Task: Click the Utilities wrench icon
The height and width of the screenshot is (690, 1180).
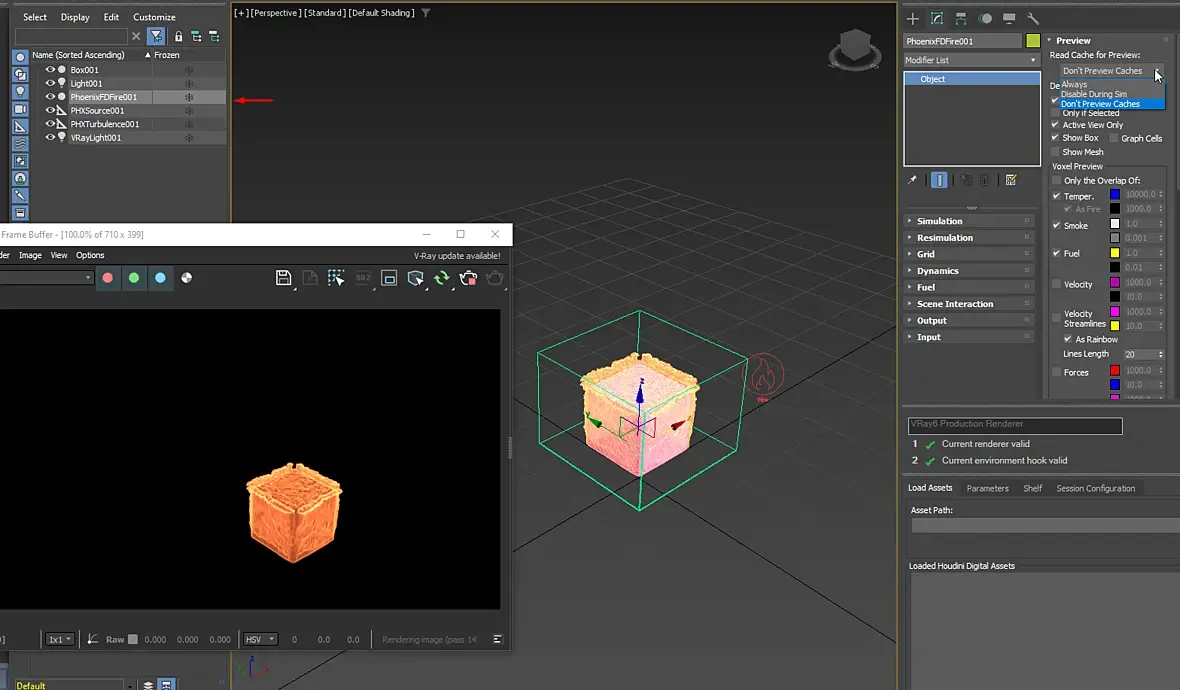Action: (x=1033, y=18)
